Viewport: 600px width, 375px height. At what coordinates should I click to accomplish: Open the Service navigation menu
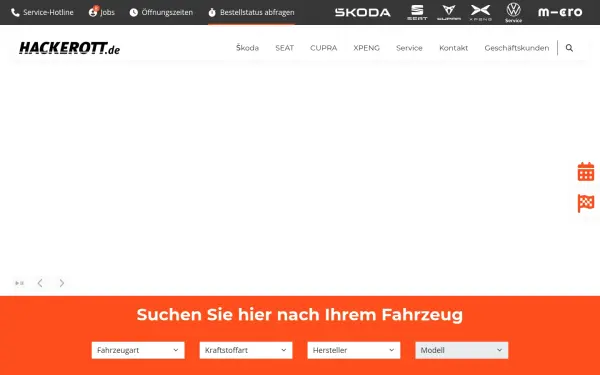[409, 48]
